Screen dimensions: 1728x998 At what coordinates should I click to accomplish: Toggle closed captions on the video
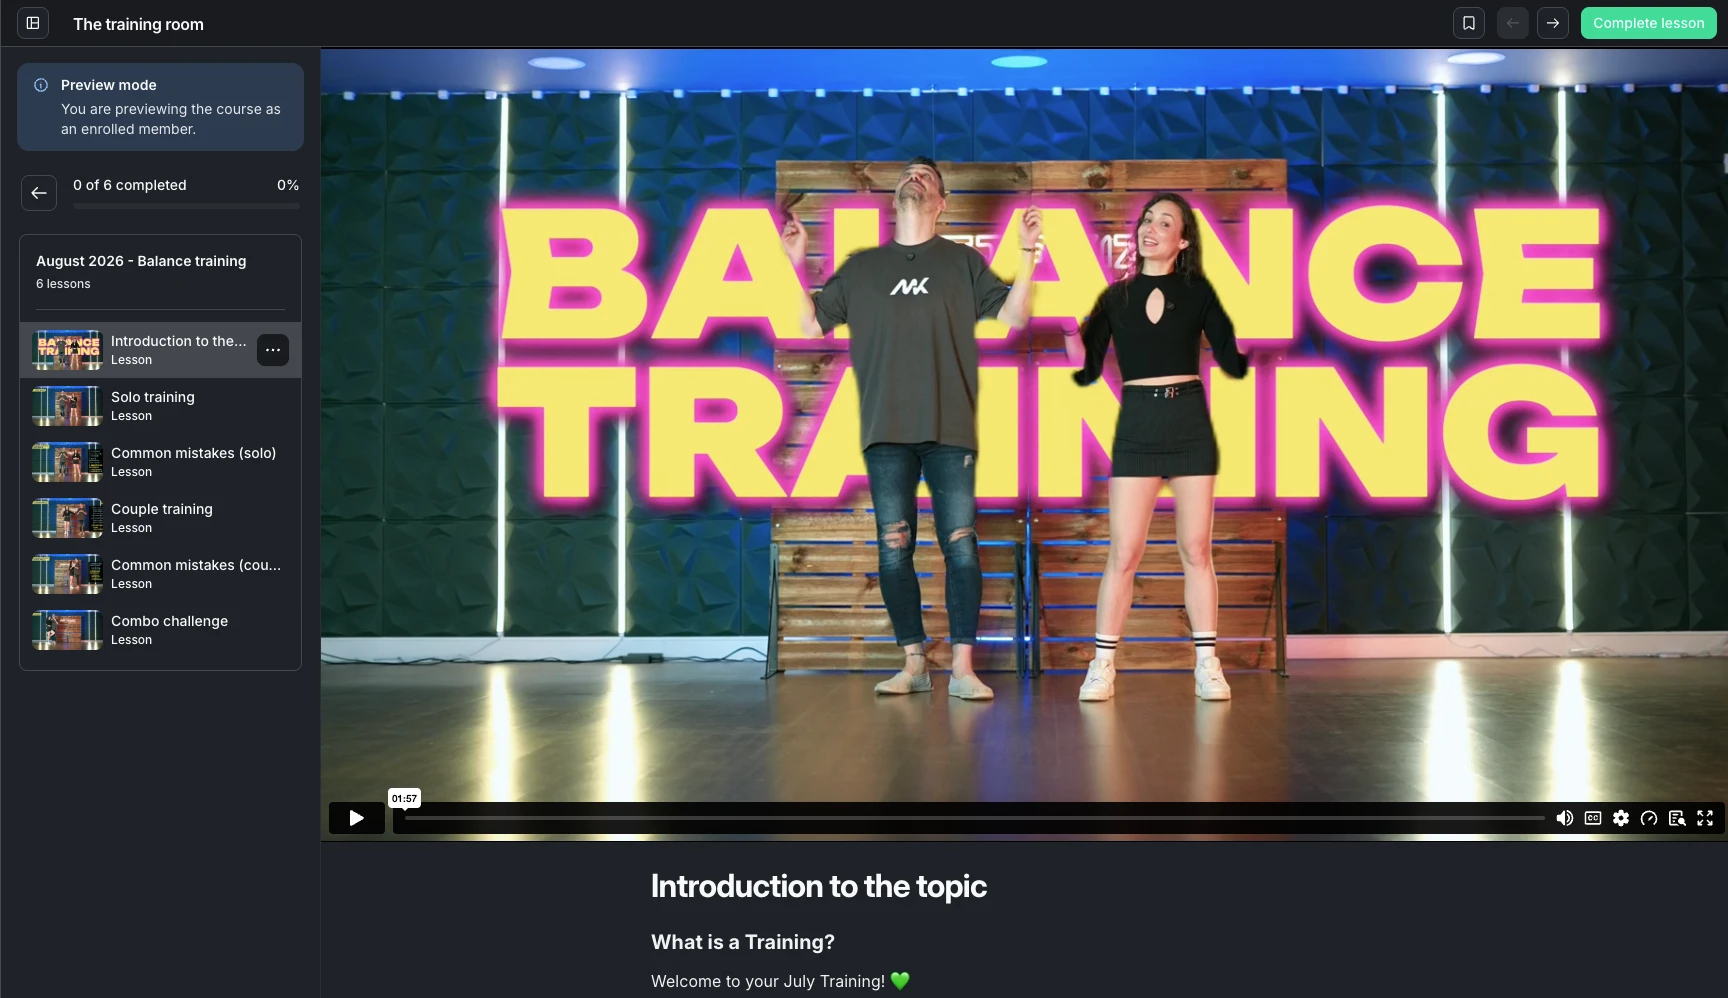1593,818
